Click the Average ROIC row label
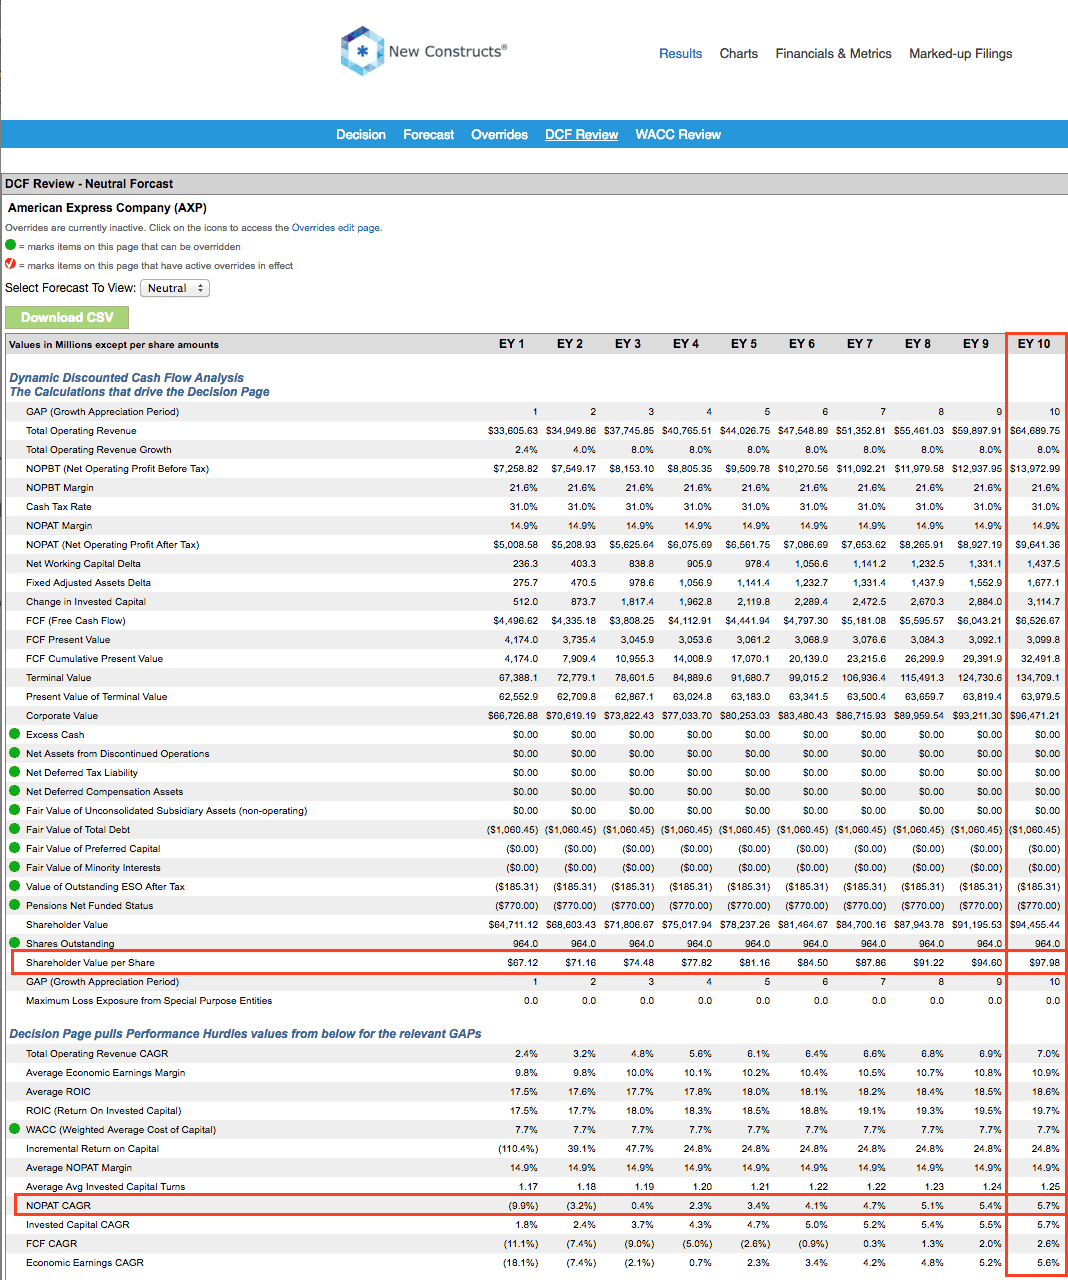 pyautogui.click(x=58, y=1092)
